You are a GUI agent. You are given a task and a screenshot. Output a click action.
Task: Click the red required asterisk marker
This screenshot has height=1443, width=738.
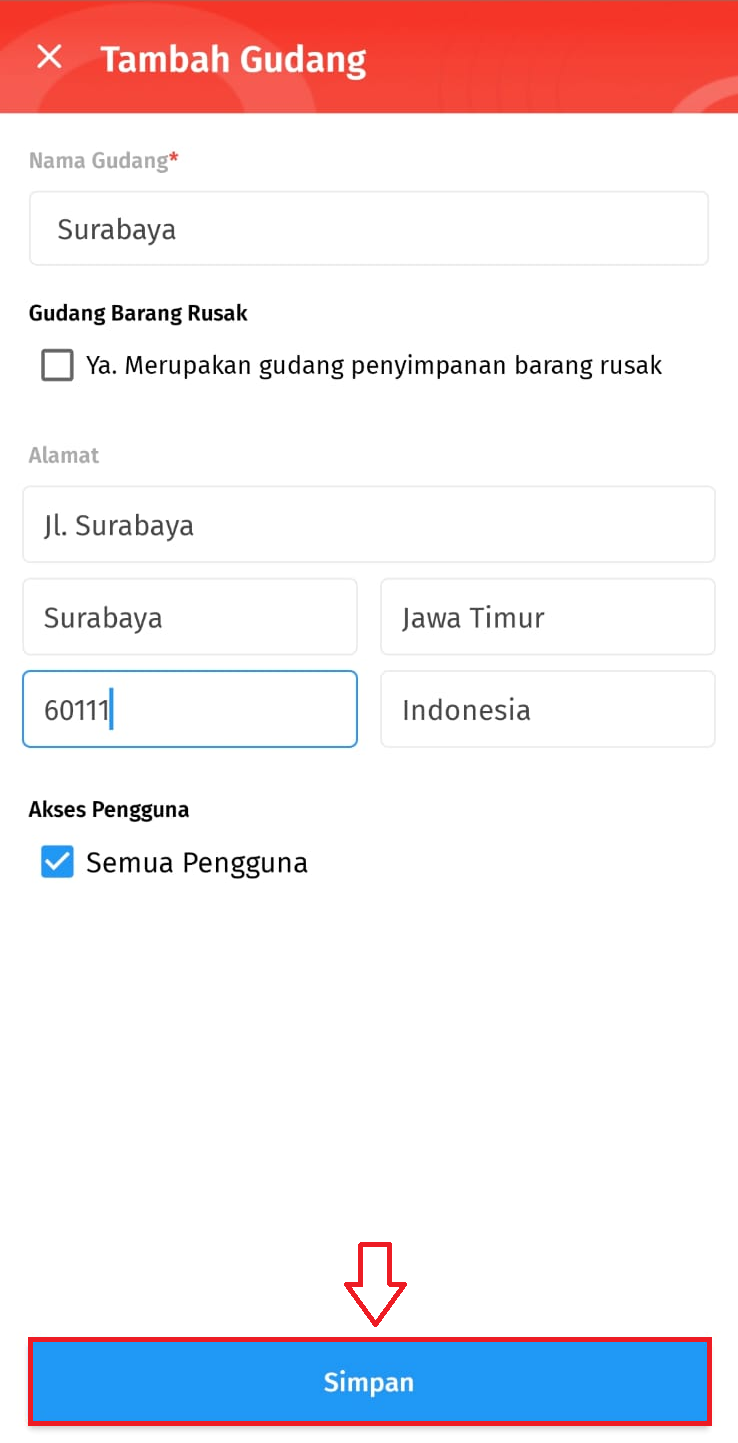174,158
